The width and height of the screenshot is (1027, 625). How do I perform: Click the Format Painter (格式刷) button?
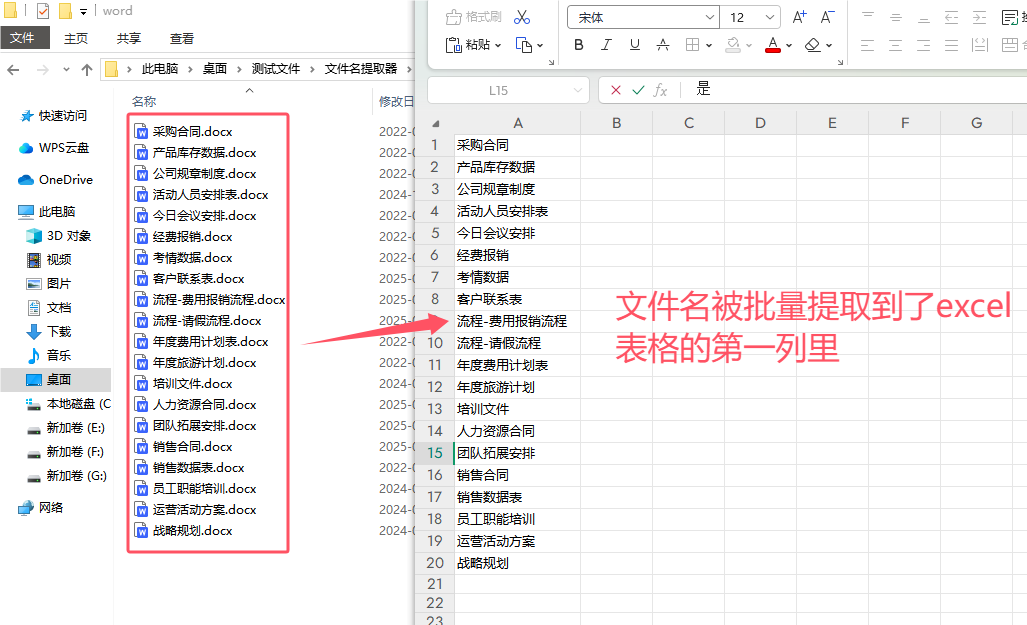click(473, 17)
